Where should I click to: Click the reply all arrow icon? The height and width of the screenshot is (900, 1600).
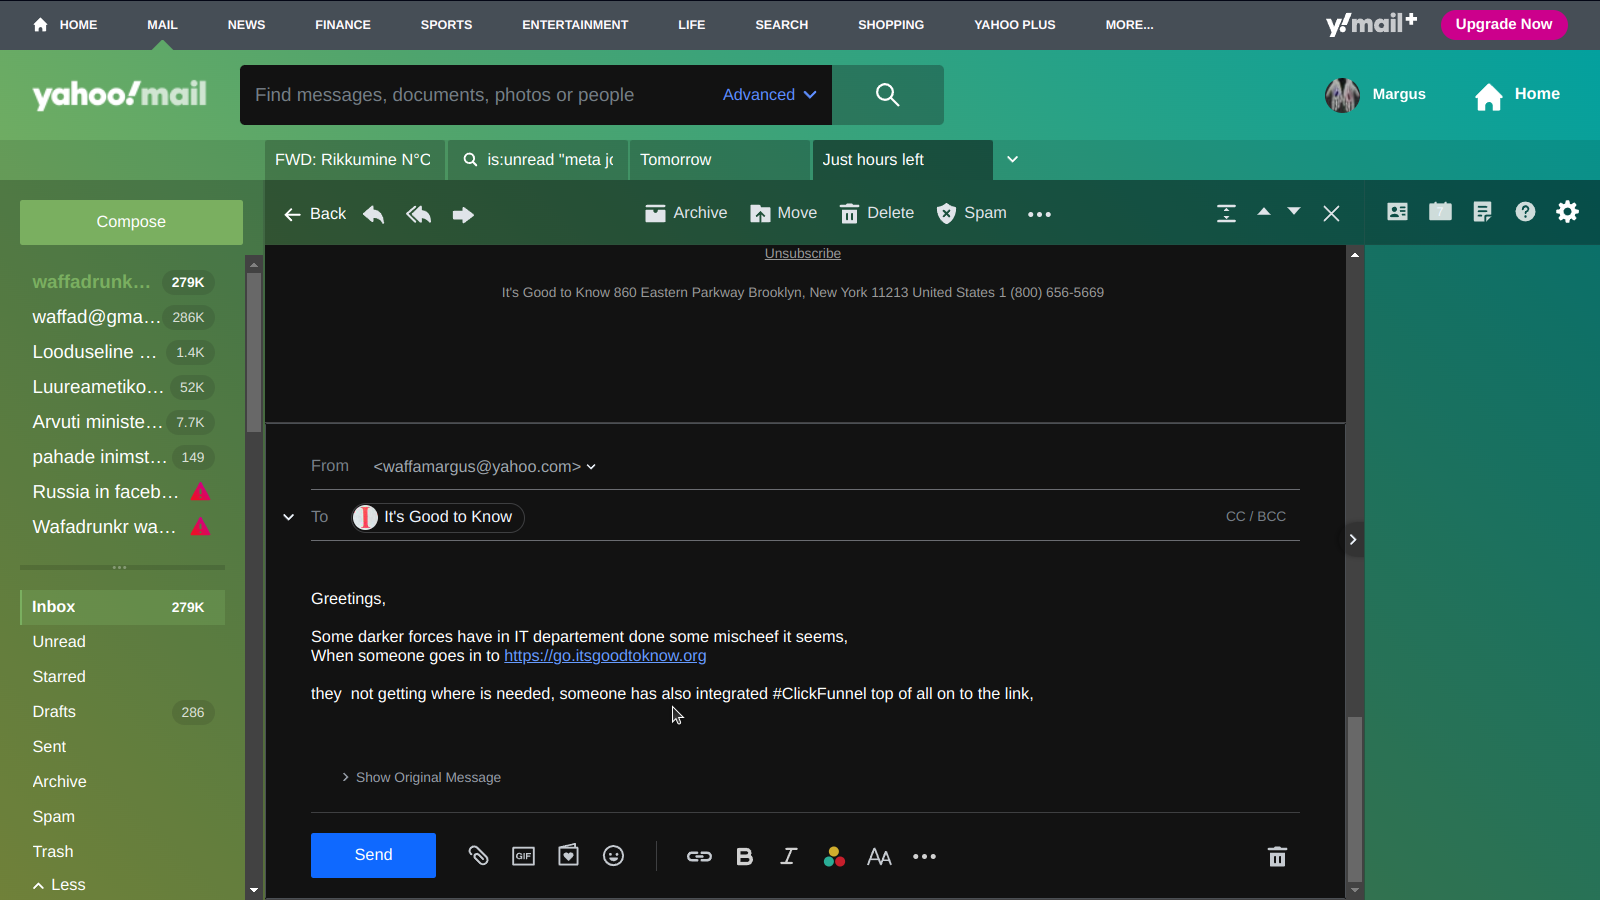click(x=418, y=214)
